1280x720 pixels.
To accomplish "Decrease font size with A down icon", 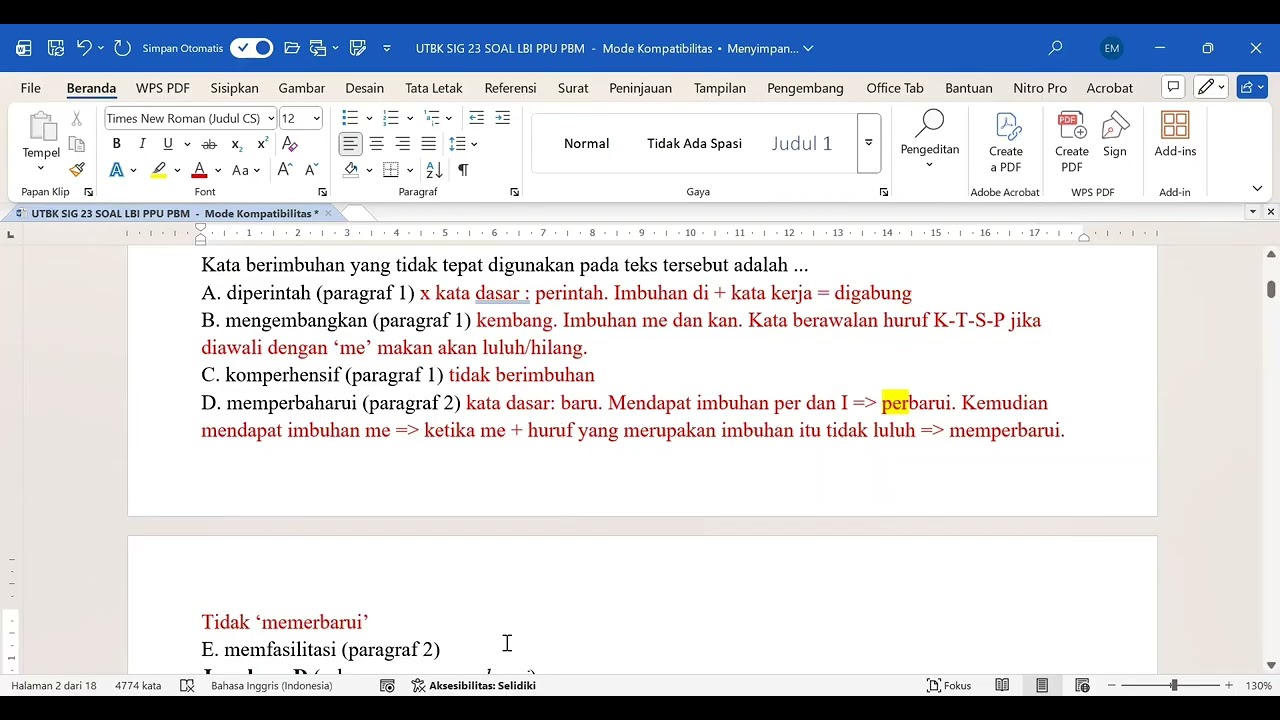I will point(311,170).
